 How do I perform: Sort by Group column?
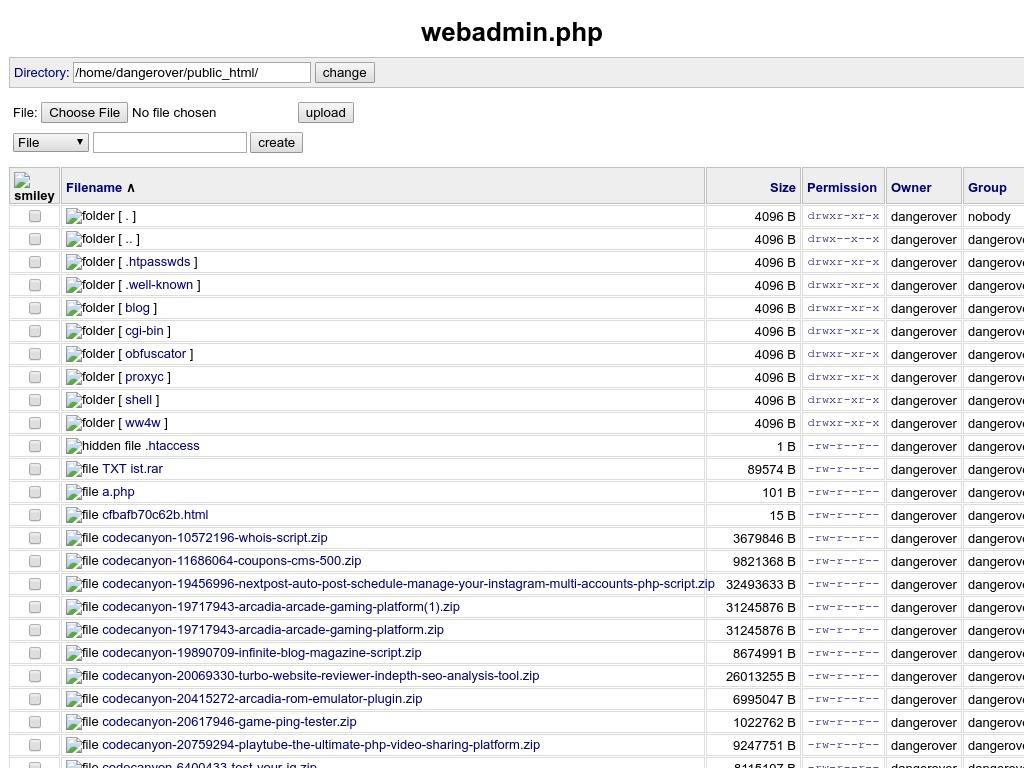(987, 187)
